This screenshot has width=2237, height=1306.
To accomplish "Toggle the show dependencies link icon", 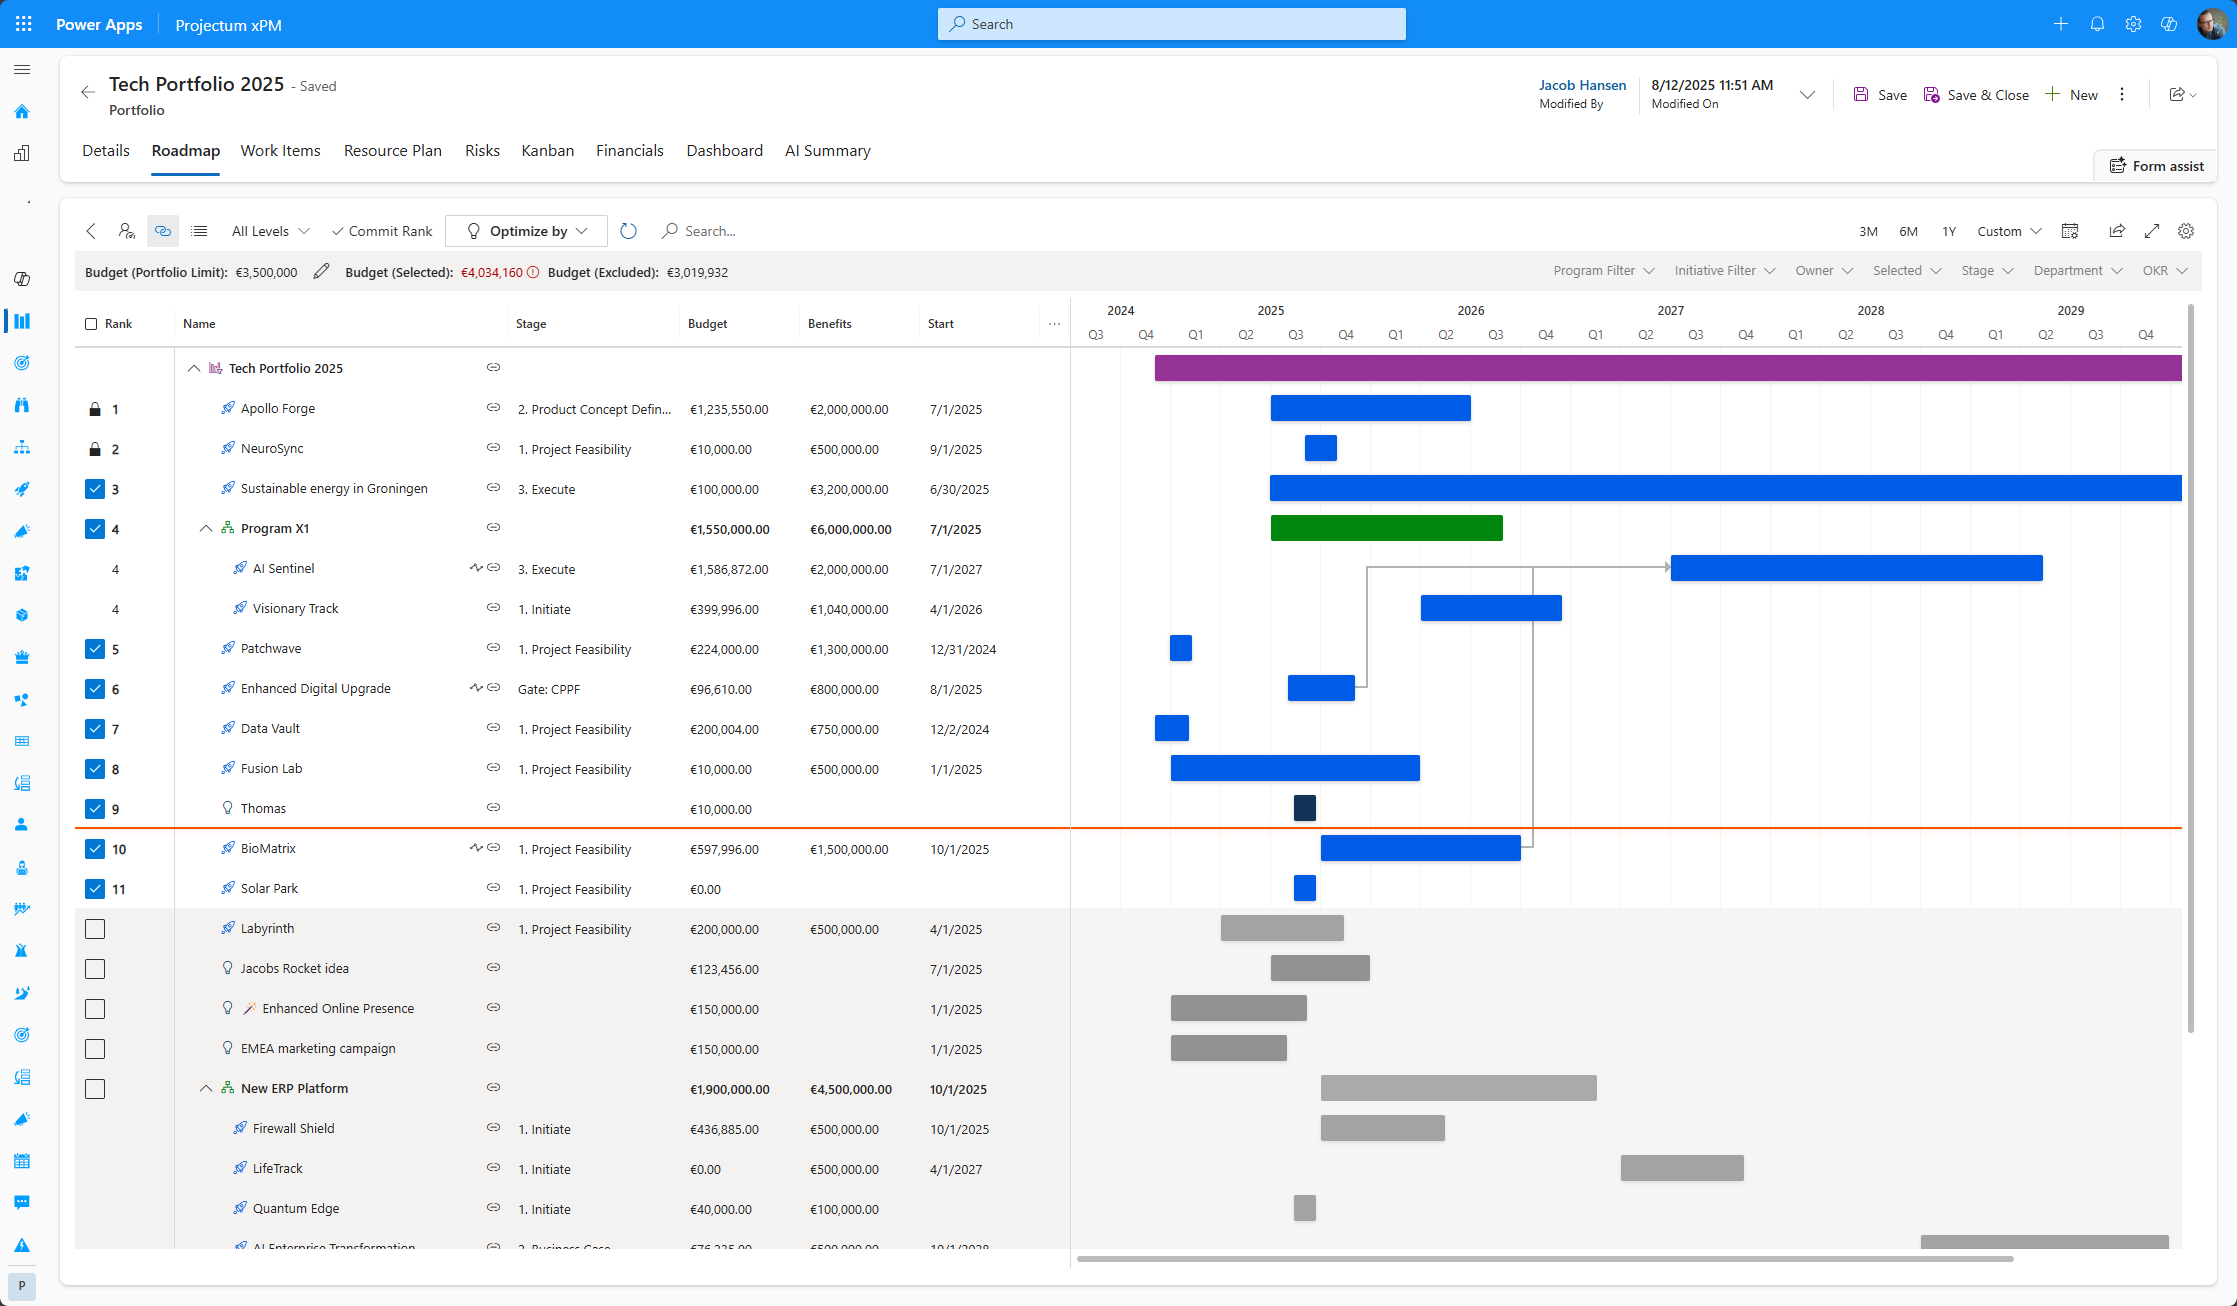I will pos(162,231).
